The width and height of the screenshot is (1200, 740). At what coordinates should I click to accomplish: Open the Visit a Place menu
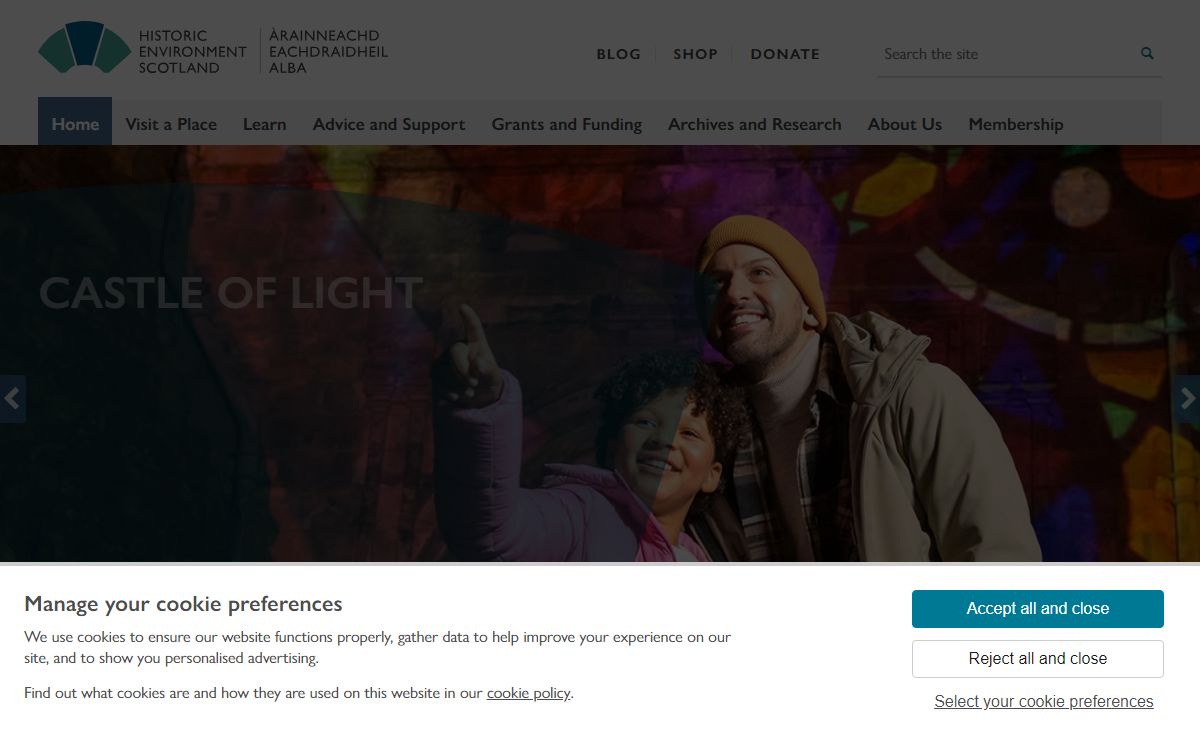click(171, 124)
